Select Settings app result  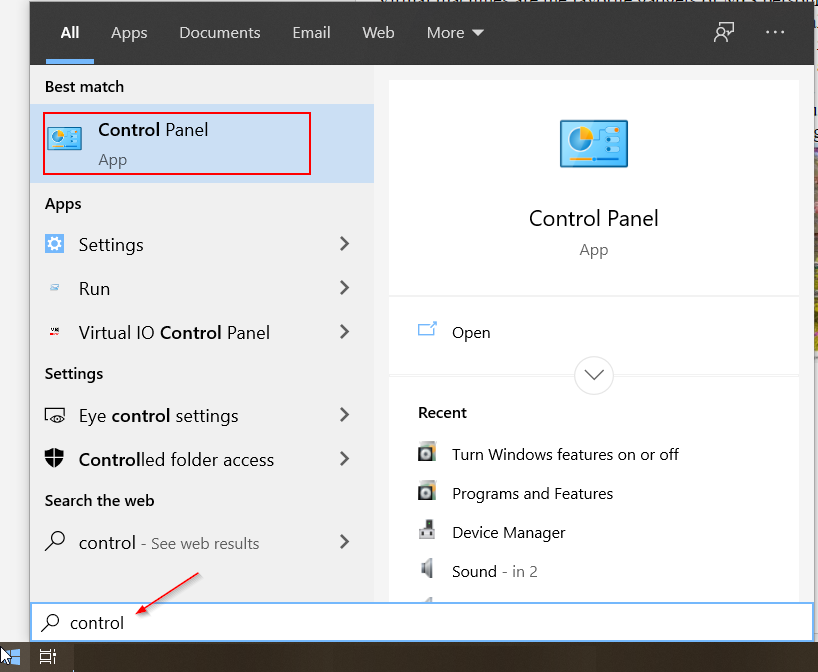(202, 244)
